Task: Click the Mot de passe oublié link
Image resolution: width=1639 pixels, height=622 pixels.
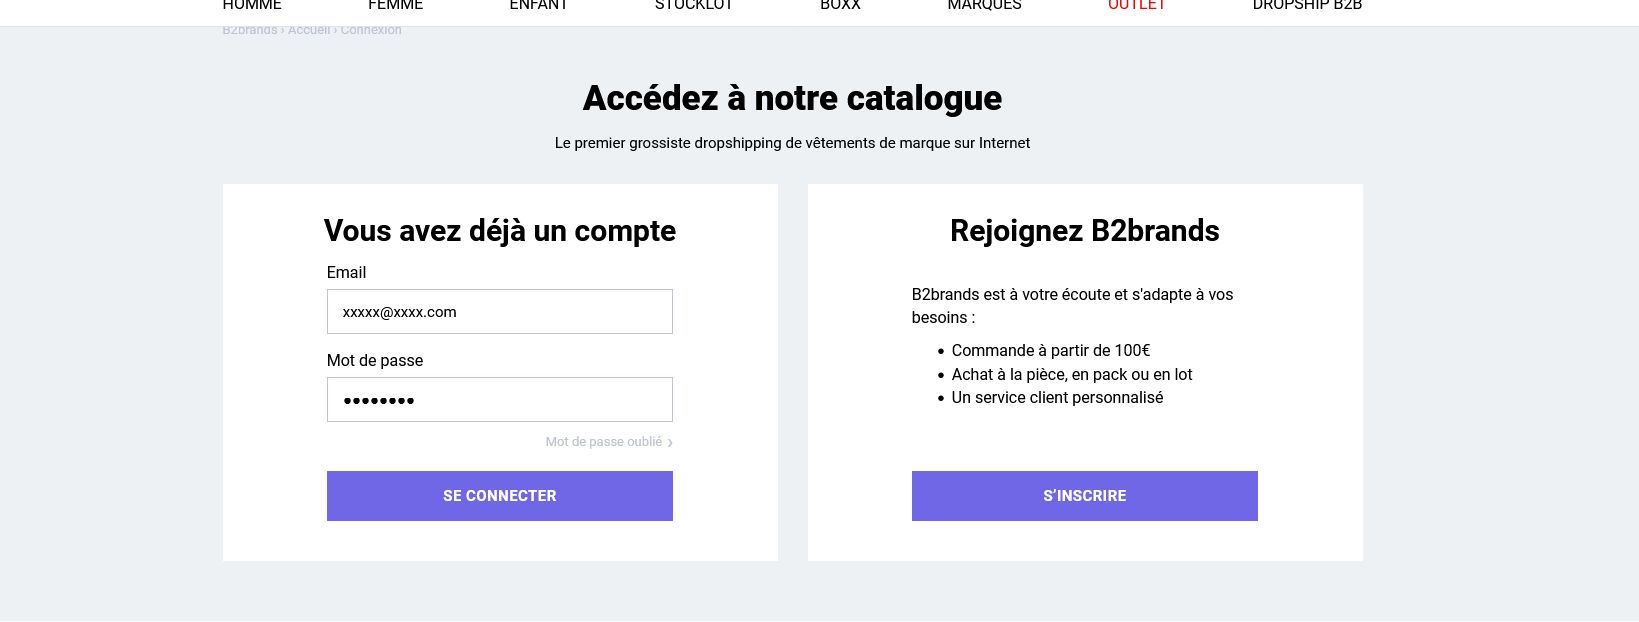Action: pos(603,442)
